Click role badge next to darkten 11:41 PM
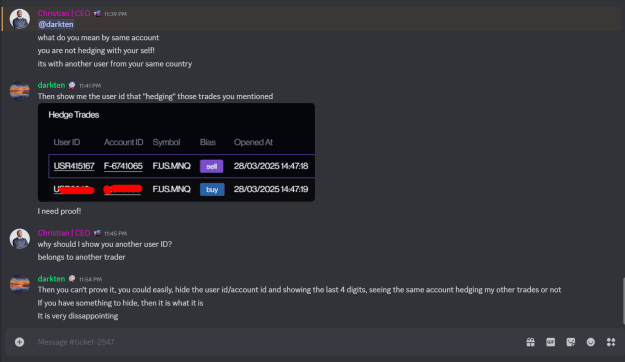Viewport: 625px width, 362px height. tap(72, 85)
